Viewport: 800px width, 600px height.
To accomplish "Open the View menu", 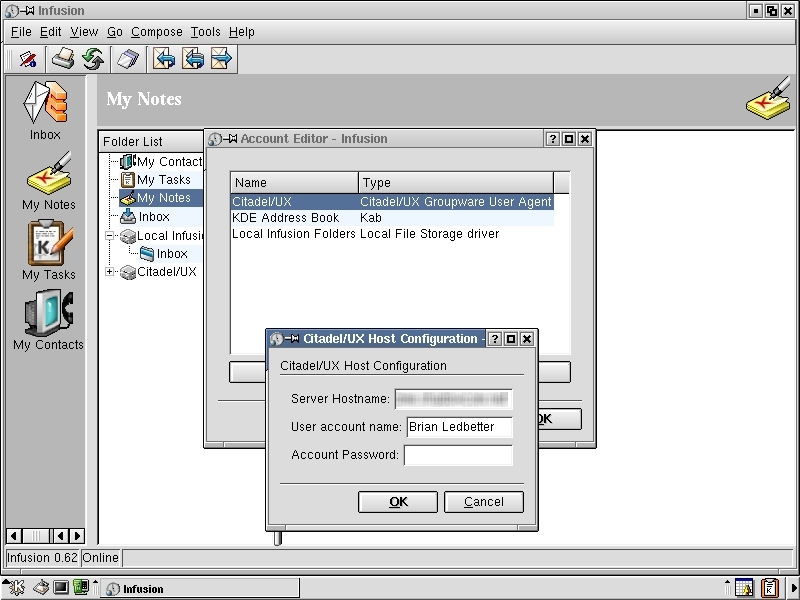I will click(x=84, y=32).
